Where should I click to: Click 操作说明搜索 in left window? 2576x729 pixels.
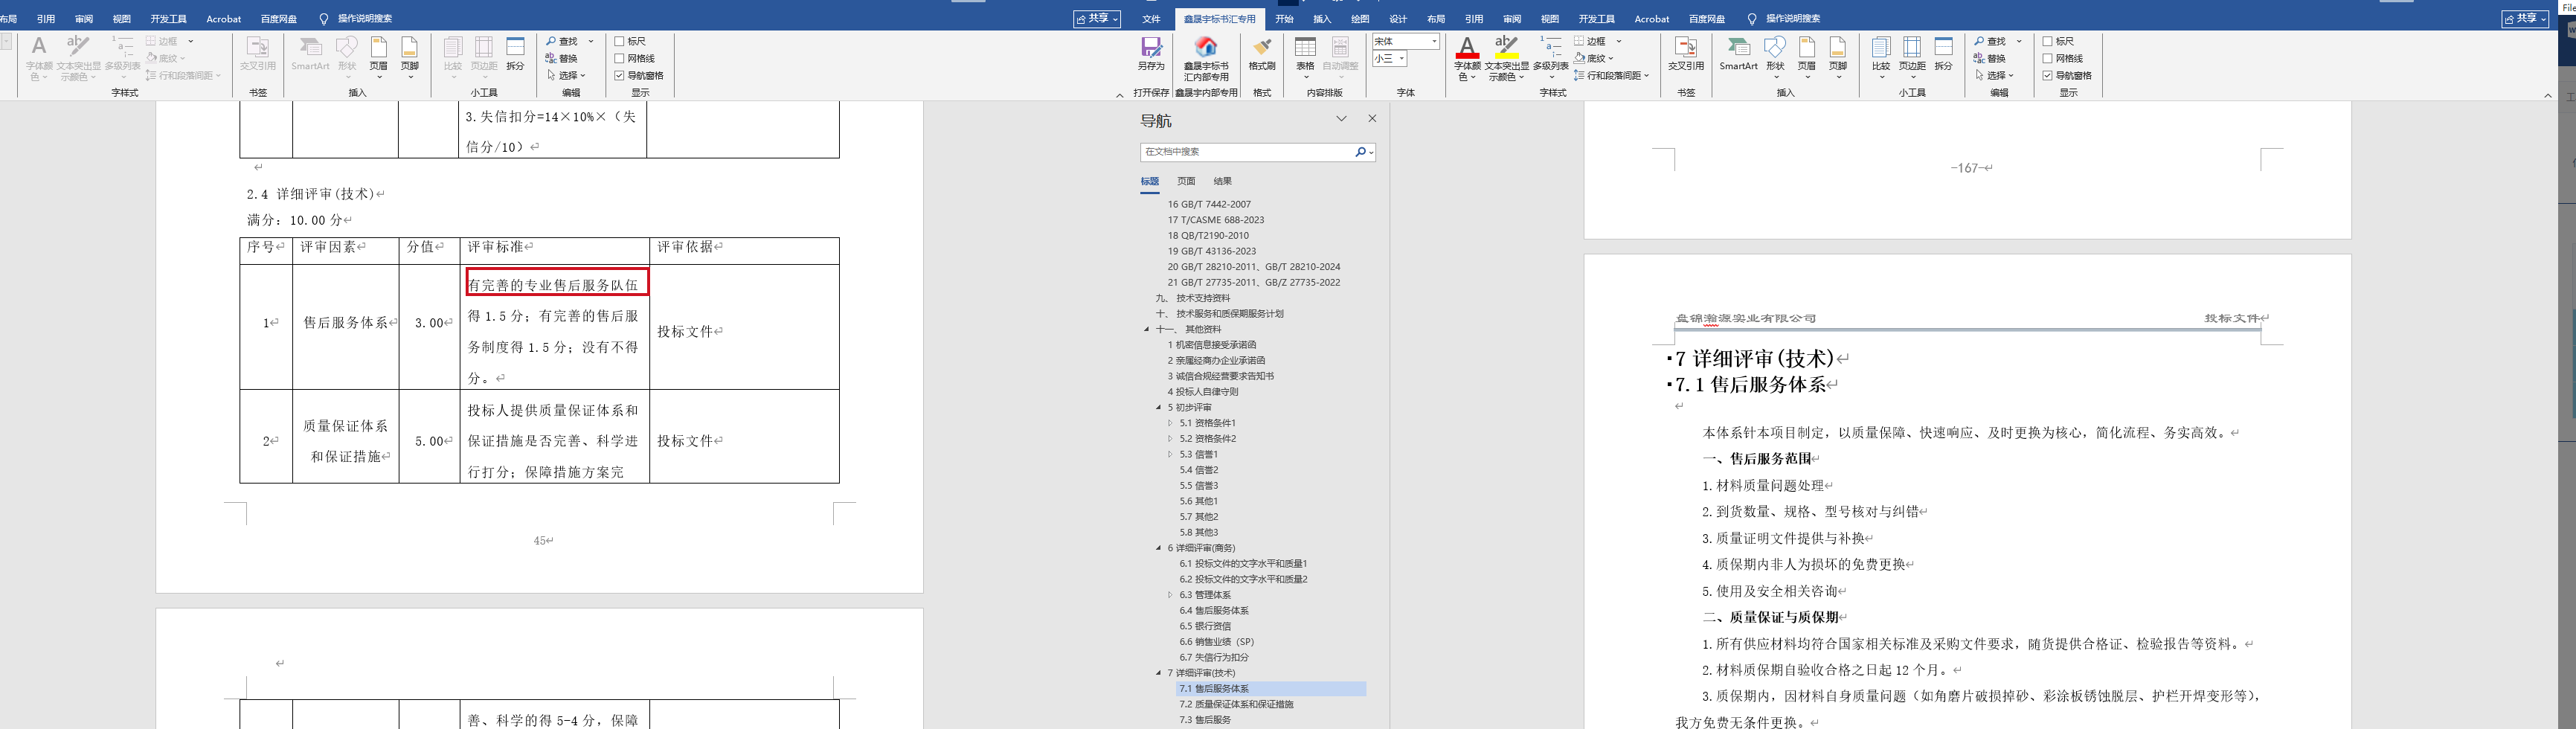364,19
